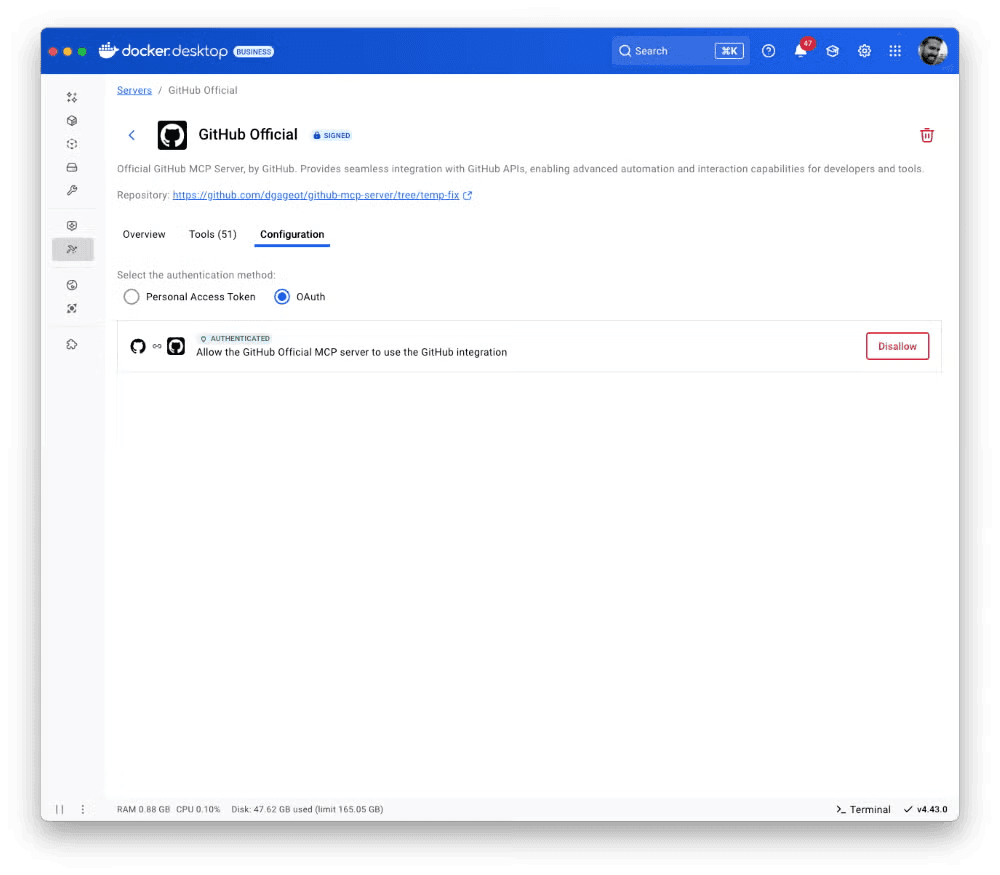Viewport: 1000px width, 875px height.
Task: Click the ⌘K shortcut badge
Action: pos(730,51)
